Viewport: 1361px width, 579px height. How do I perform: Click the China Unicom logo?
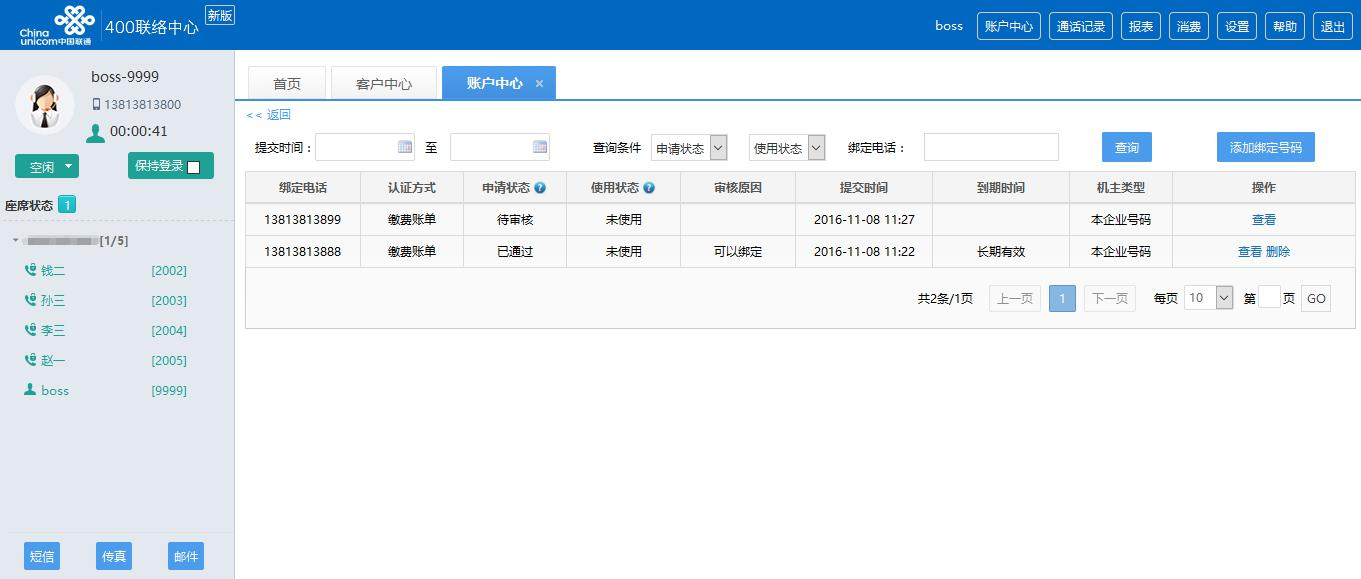coord(57,25)
